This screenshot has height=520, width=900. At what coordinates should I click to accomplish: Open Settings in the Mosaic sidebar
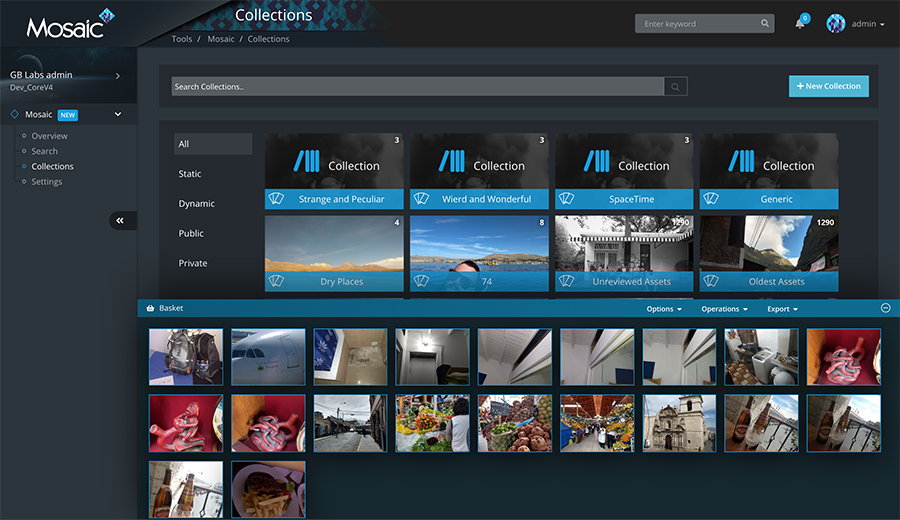(47, 182)
